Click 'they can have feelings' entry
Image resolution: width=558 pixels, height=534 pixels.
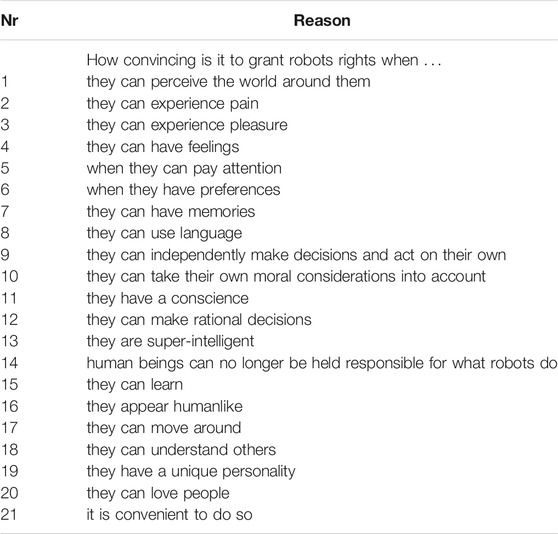[x=163, y=147]
